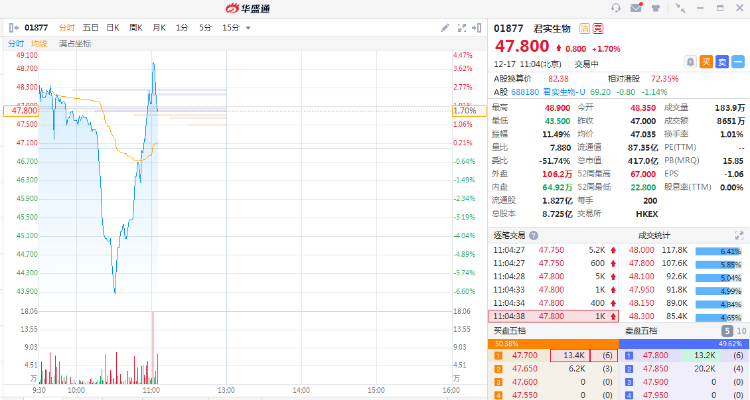Click the 52周最高 value 67.000
This screenshot has height=400, width=750.
(x=643, y=174)
